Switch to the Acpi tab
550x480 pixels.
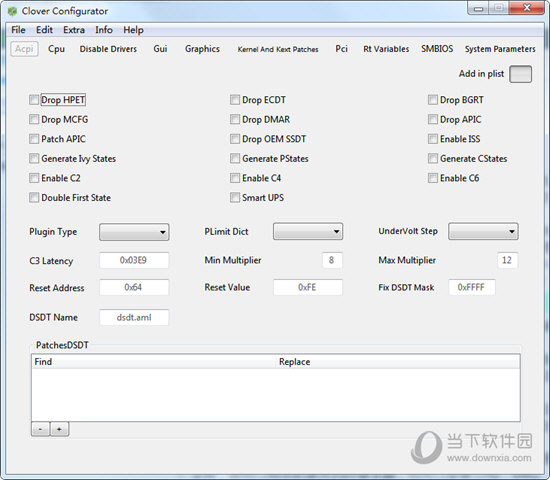click(24, 49)
